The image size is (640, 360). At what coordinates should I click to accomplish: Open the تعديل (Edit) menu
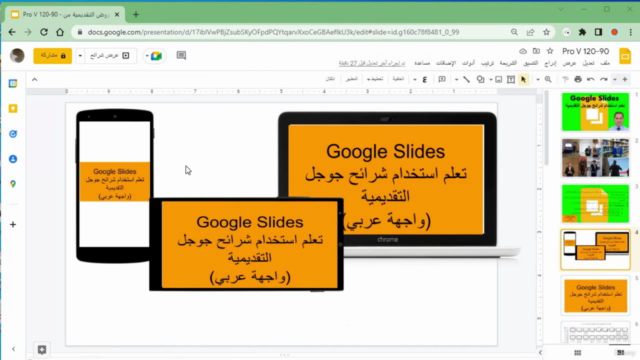[x=588, y=63]
